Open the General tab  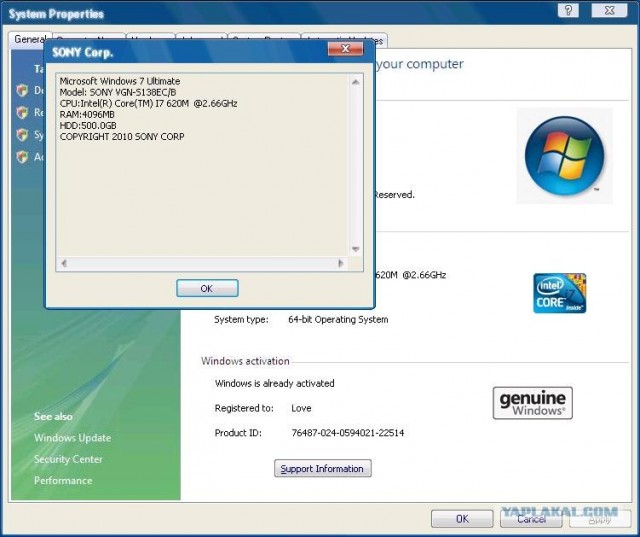[29, 40]
